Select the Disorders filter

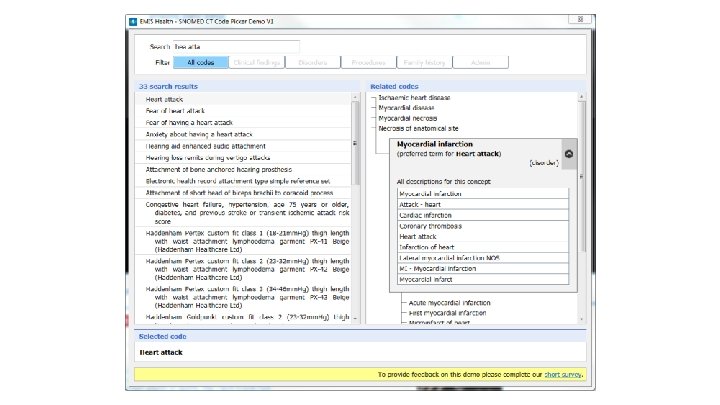click(x=313, y=62)
